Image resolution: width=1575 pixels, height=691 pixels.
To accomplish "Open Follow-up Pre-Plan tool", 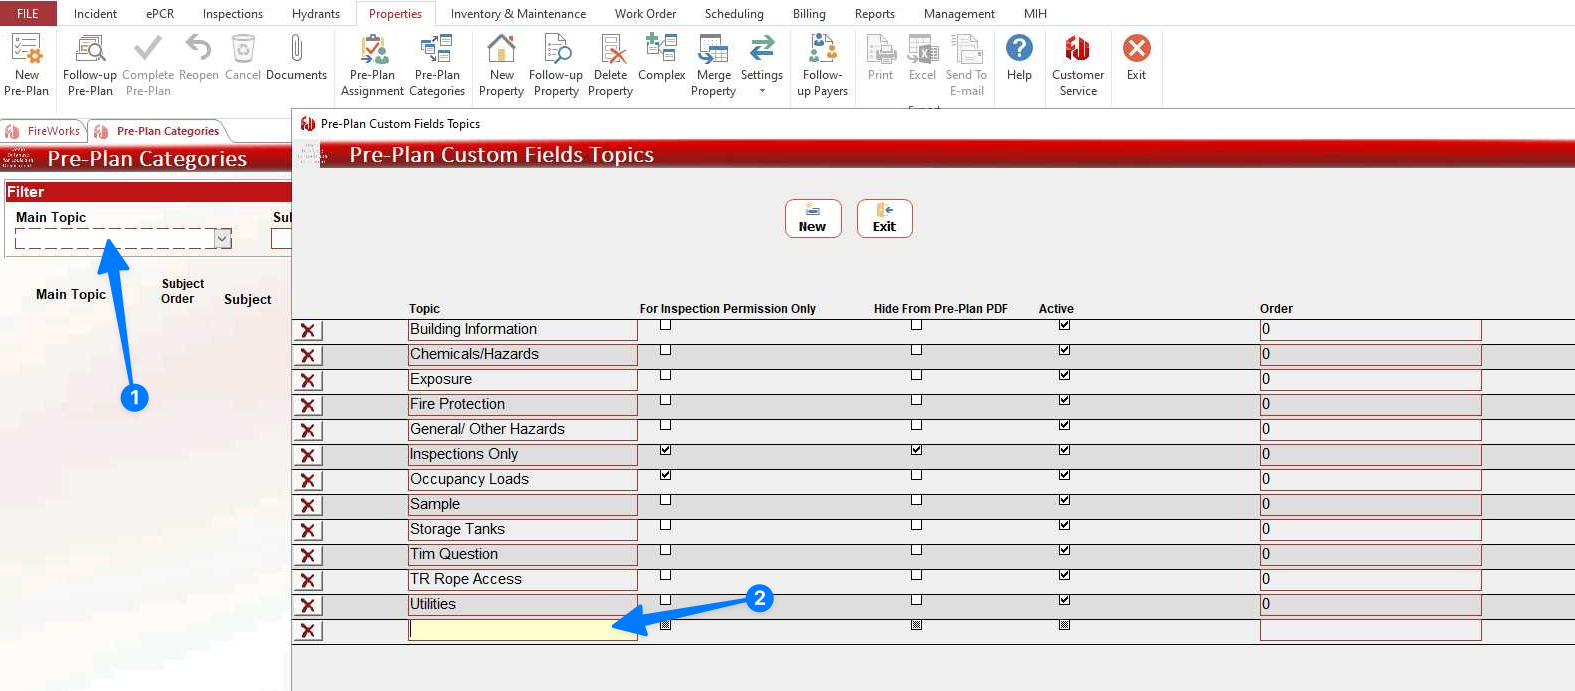I will tap(90, 65).
